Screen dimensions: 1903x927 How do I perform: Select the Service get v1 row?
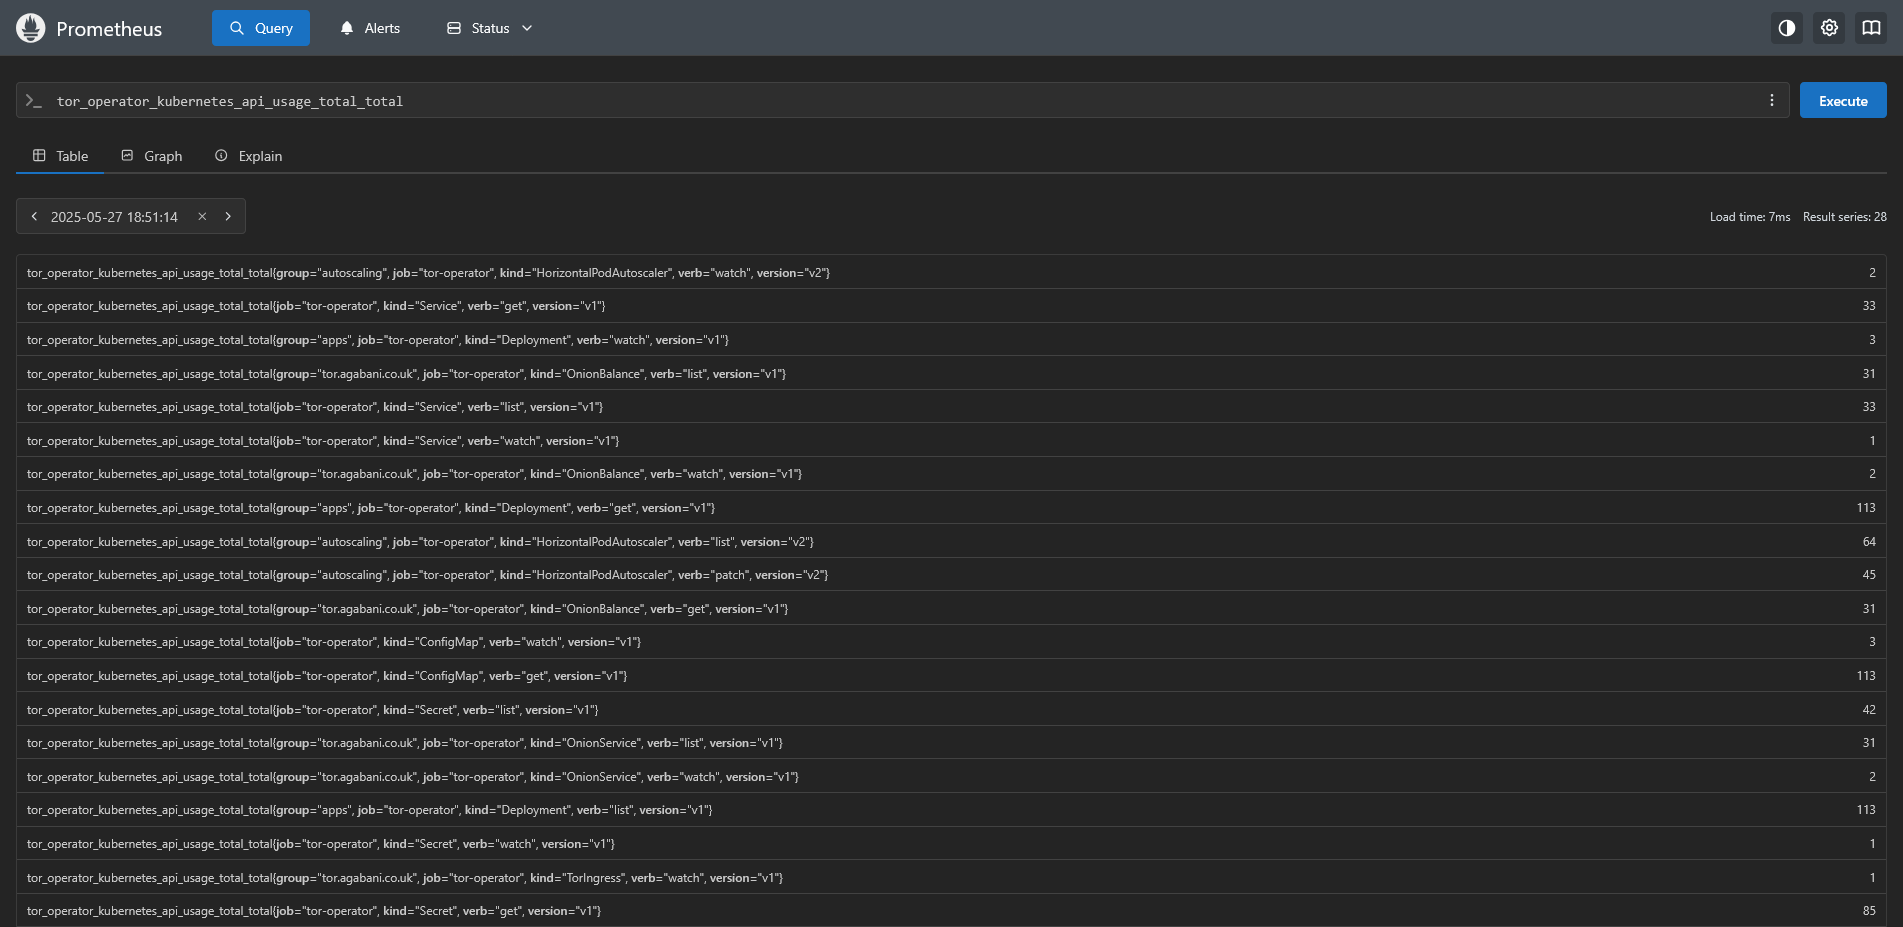click(951, 306)
